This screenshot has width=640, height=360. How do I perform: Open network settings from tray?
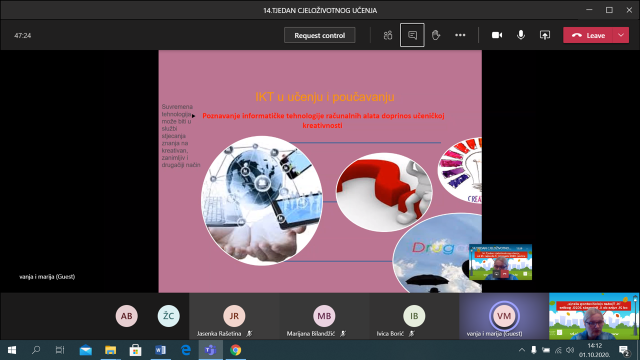558,350
